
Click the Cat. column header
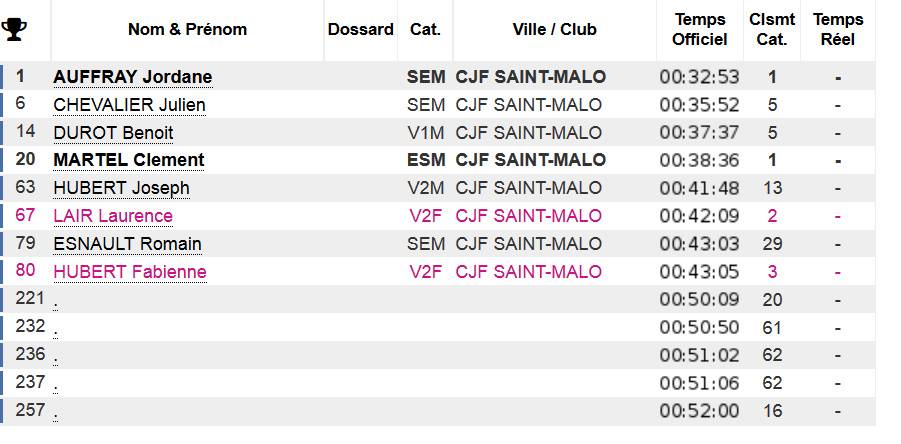pyautogui.click(x=425, y=29)
